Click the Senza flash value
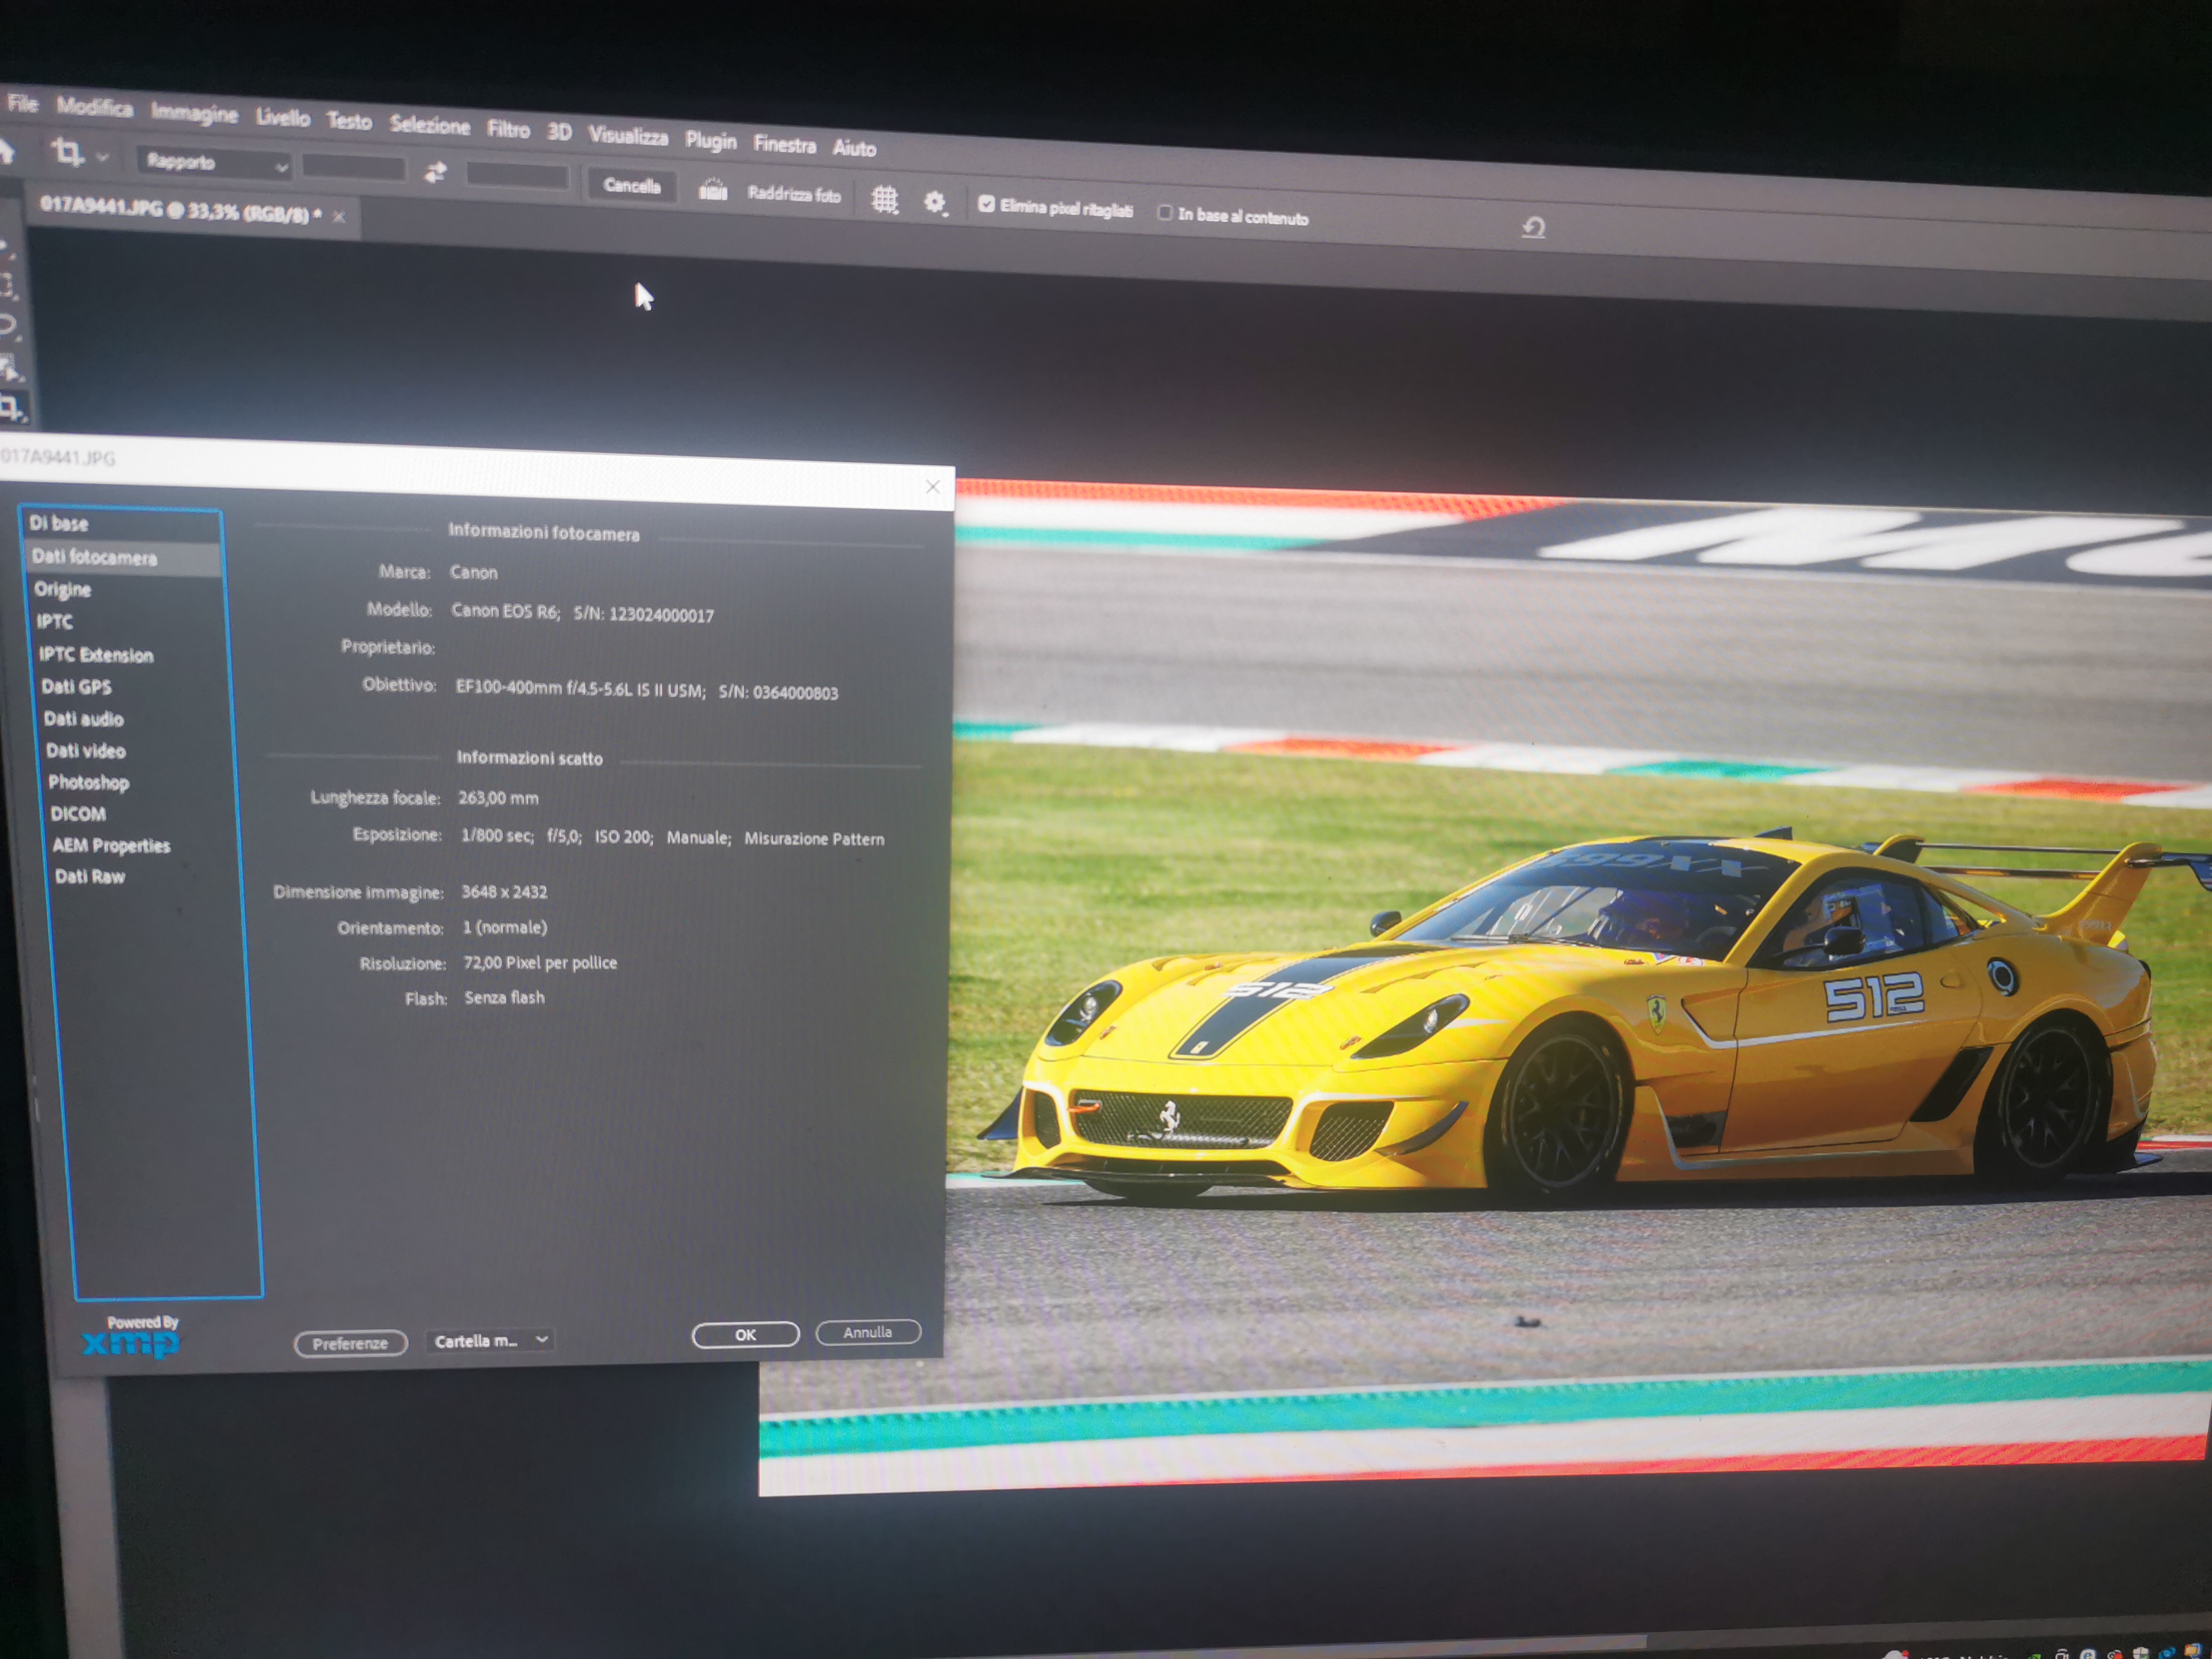 (504, 997)
